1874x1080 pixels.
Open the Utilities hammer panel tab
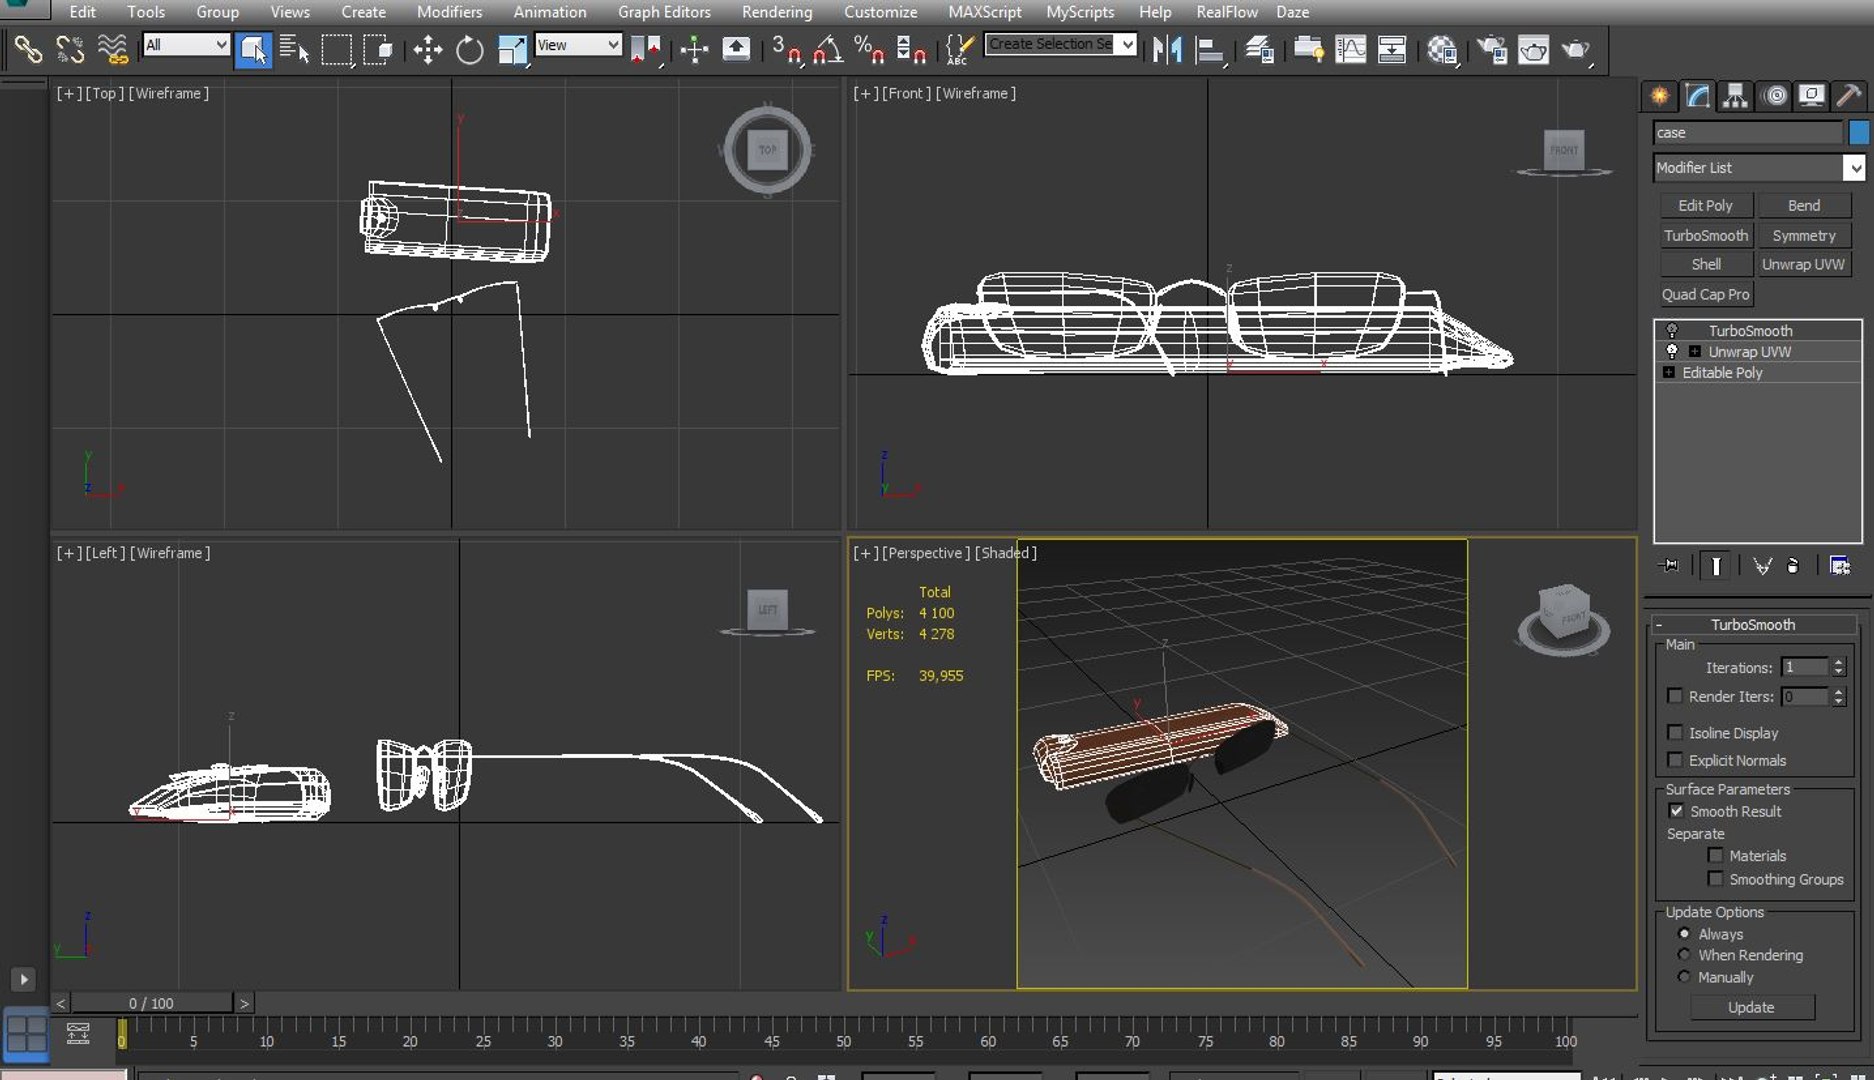point(1849,95)
